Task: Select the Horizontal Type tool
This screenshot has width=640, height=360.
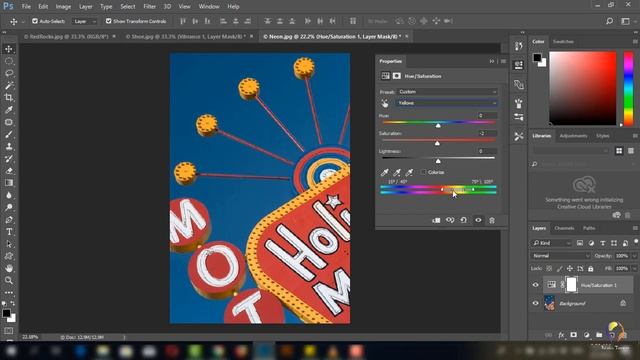Action: click(9, 232)
